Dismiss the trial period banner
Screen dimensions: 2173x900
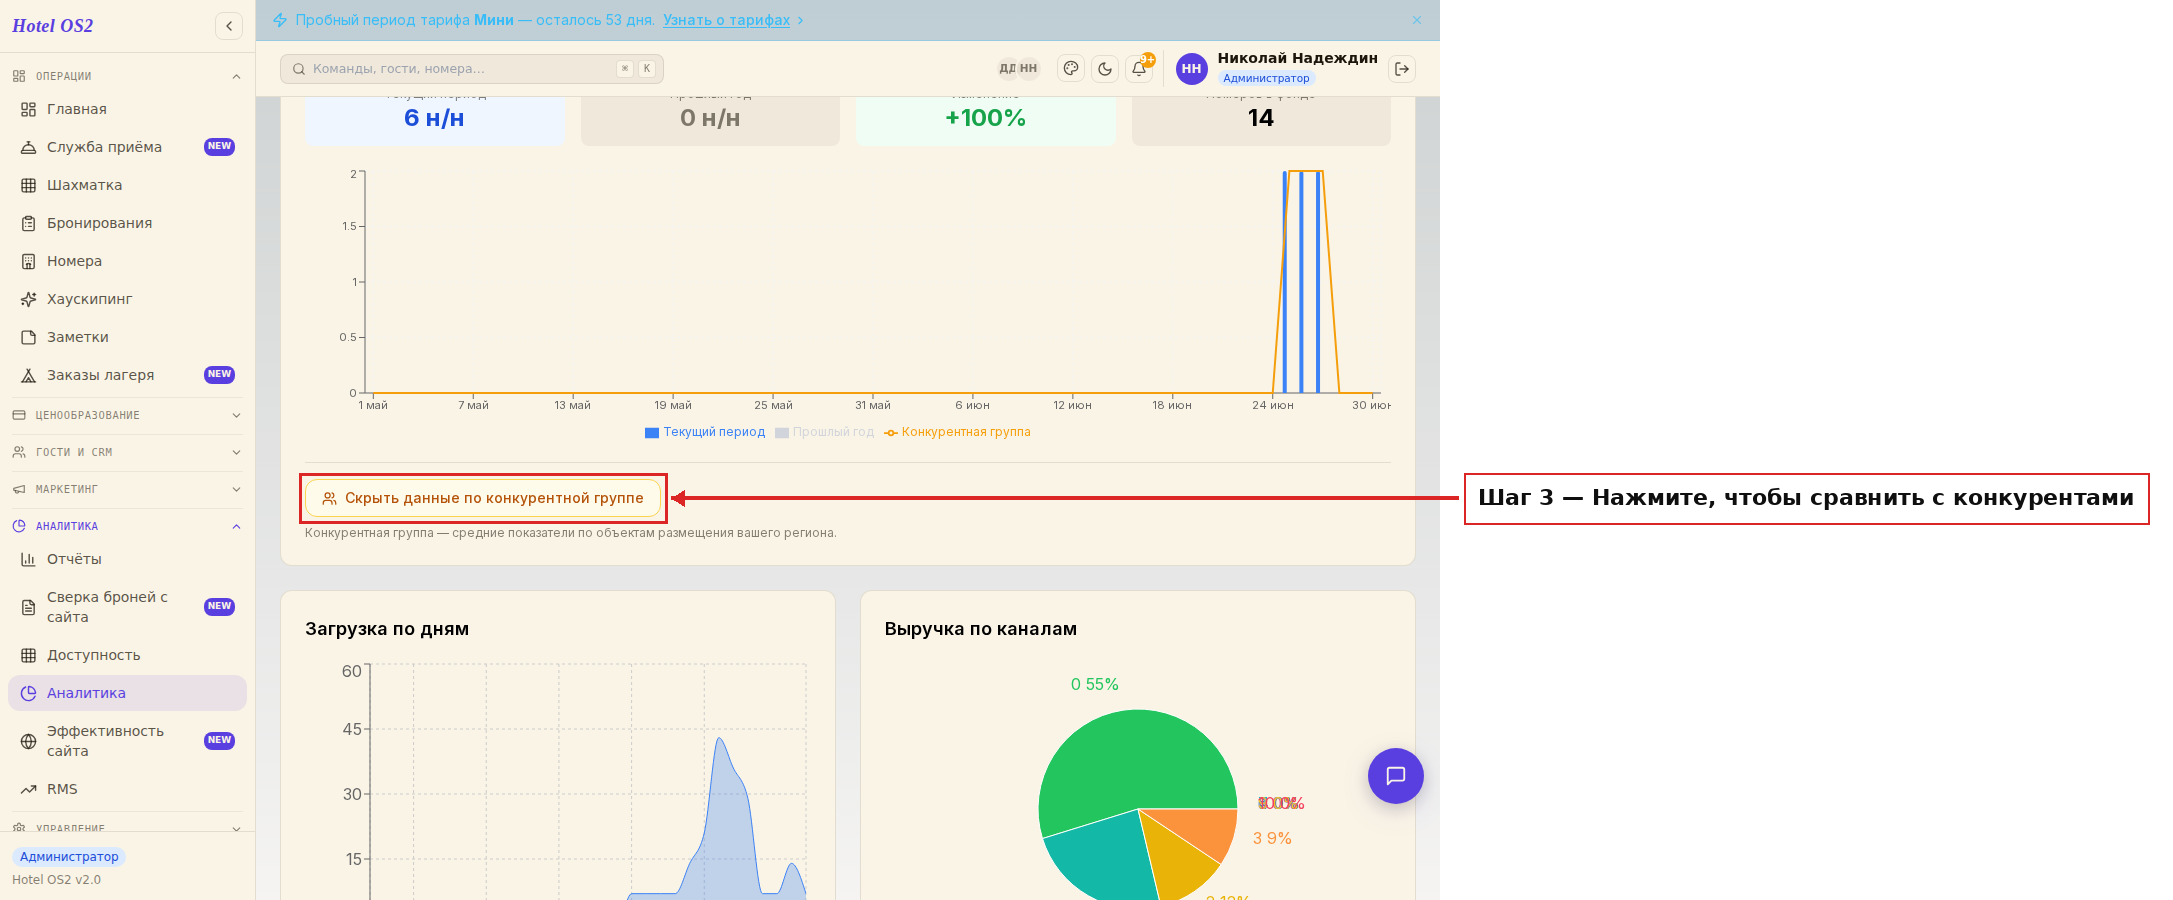click(1417, 20)
